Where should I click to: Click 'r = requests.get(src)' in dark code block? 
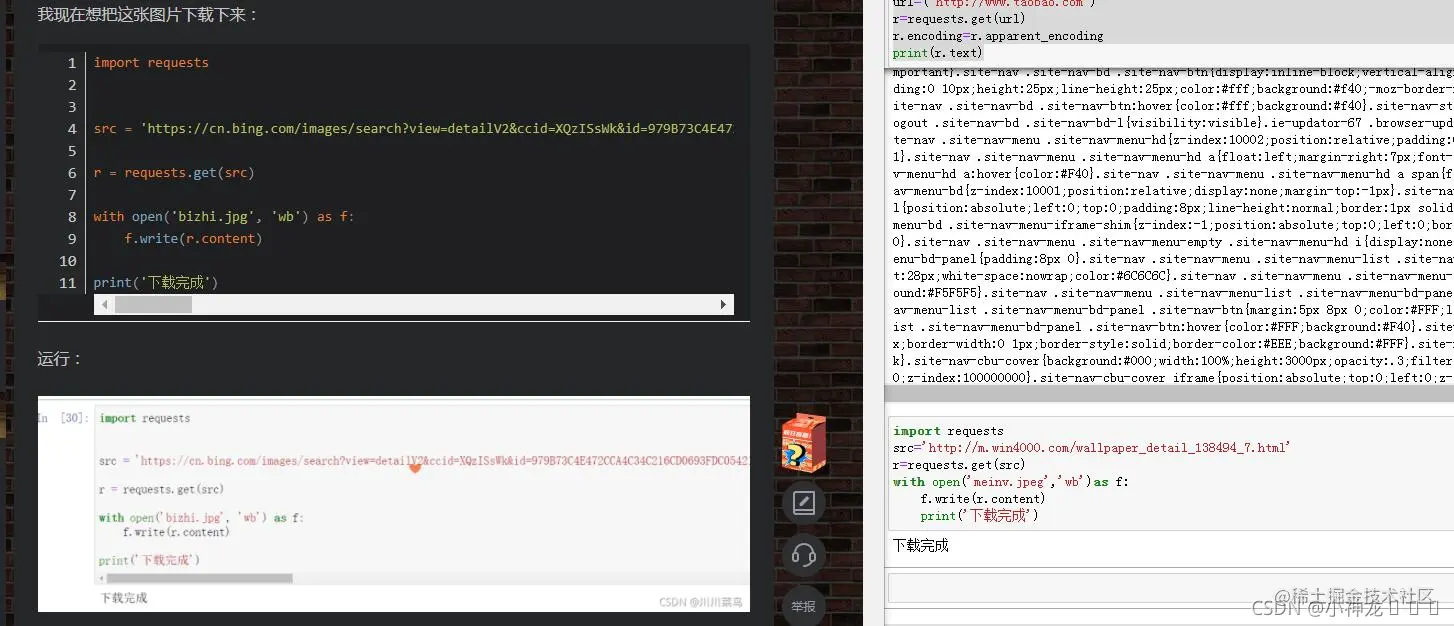click(x=174, y=172)
